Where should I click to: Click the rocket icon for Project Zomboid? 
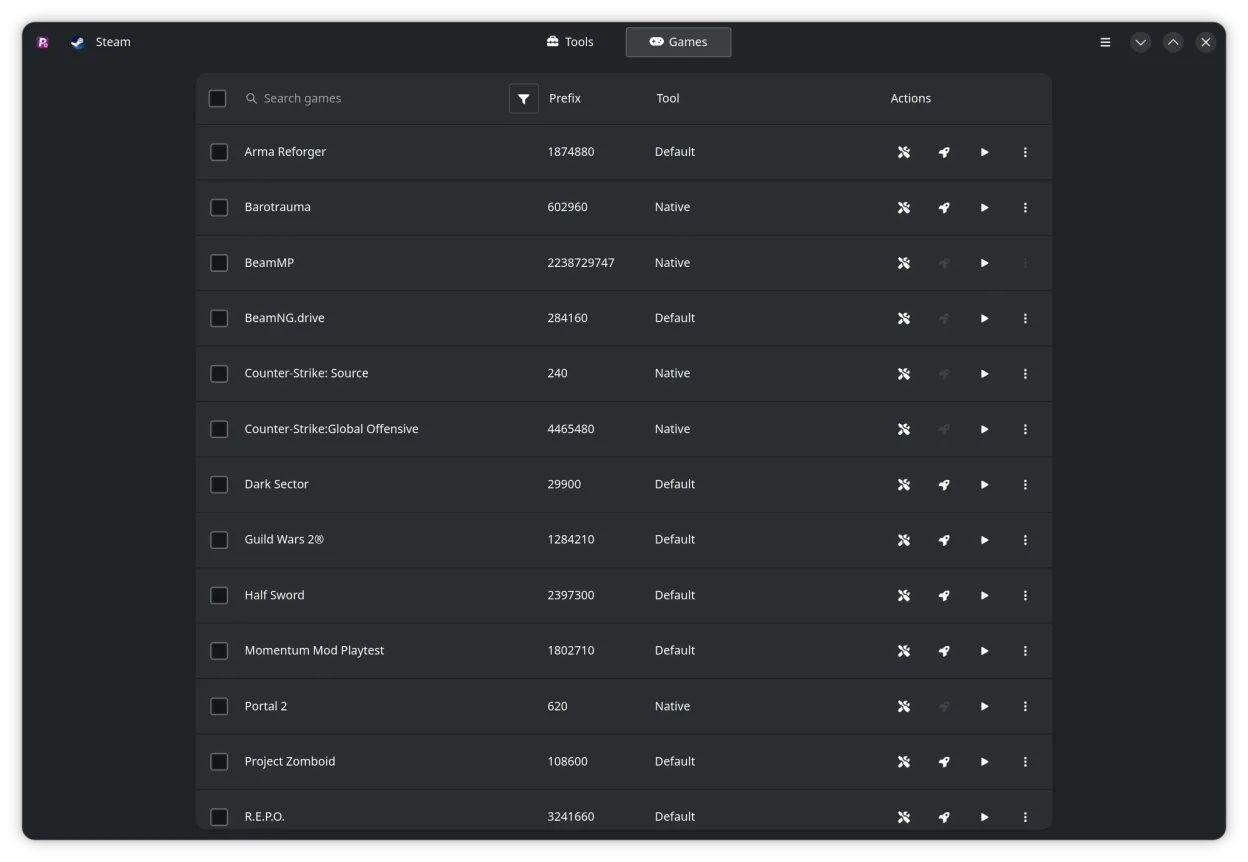click(944, 762)
